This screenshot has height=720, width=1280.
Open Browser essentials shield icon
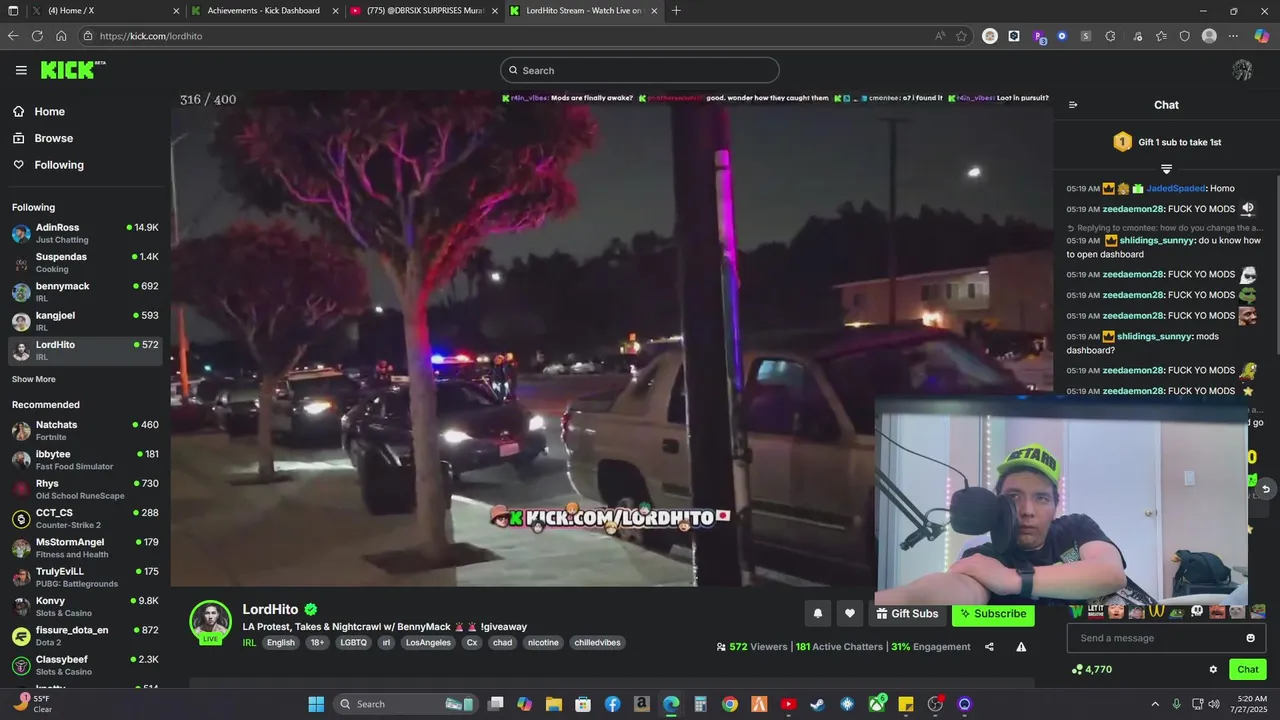tap(1185, 36)
